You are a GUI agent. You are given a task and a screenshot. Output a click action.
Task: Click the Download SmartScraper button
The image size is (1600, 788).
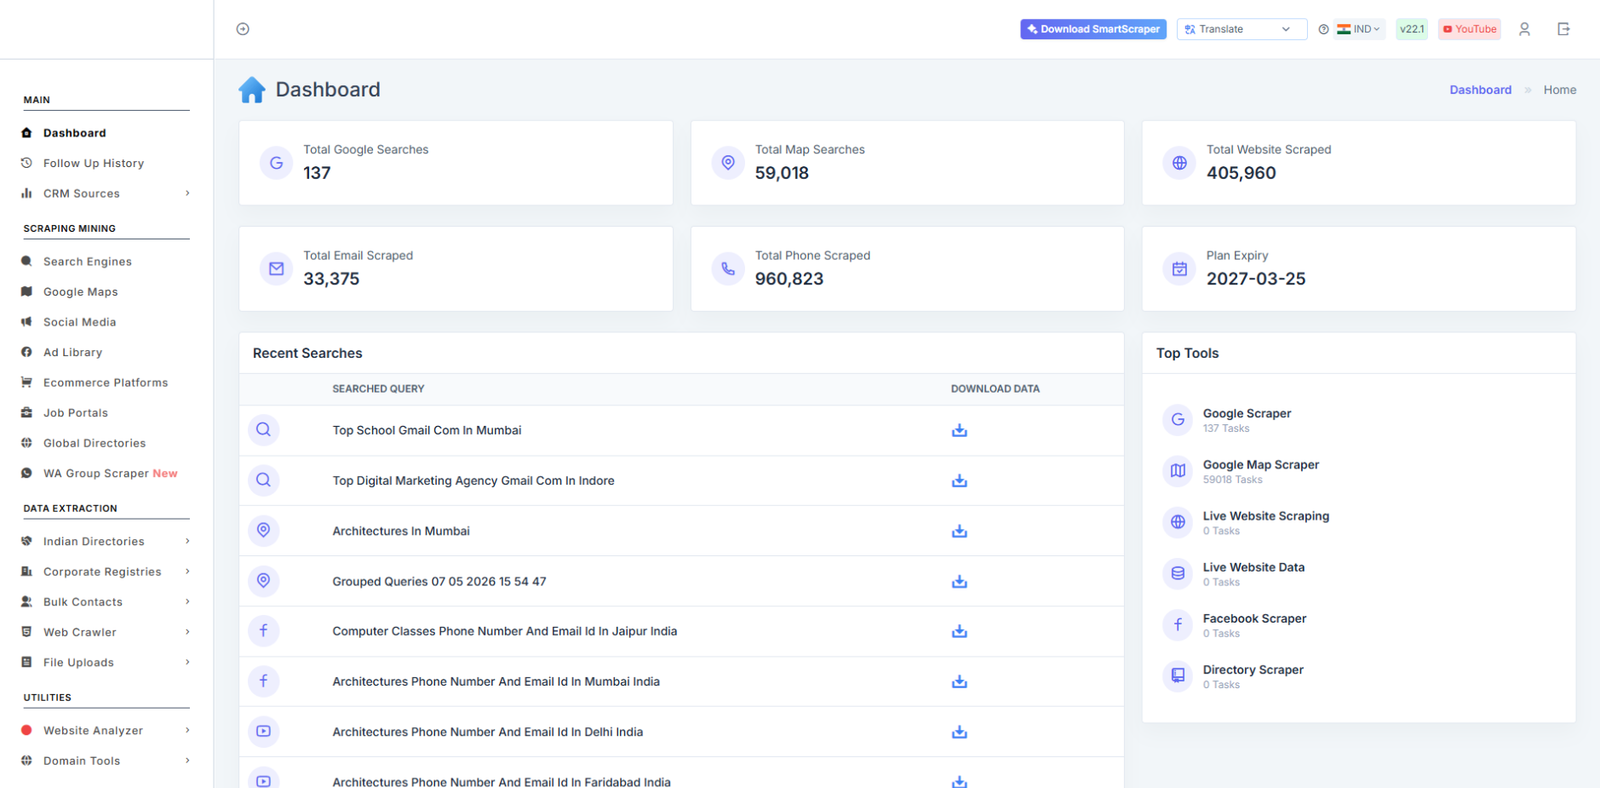click(x=1093, y=29)
